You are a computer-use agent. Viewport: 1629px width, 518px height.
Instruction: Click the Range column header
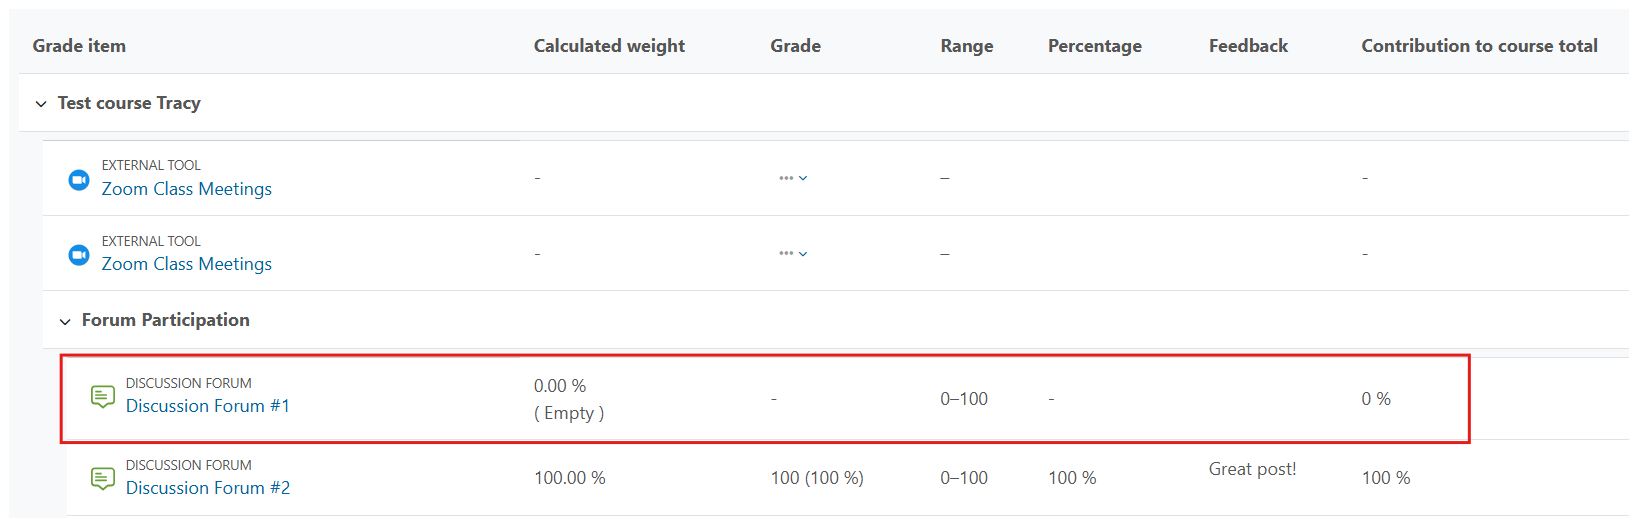(x=967, y=46)
